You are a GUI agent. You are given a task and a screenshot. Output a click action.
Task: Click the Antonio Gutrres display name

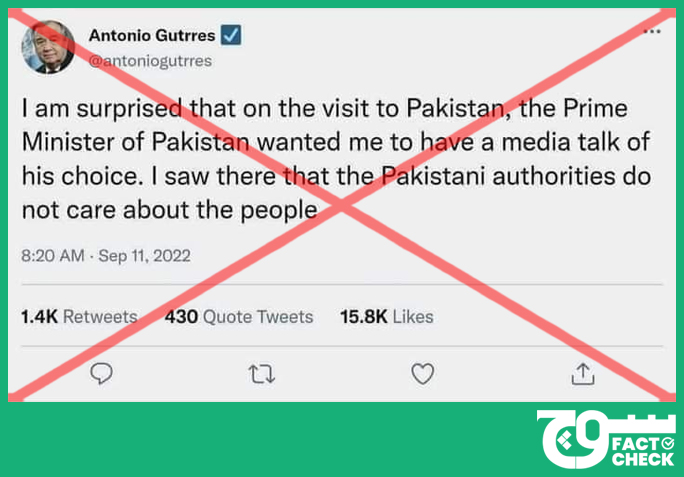(x=152, y=35)
